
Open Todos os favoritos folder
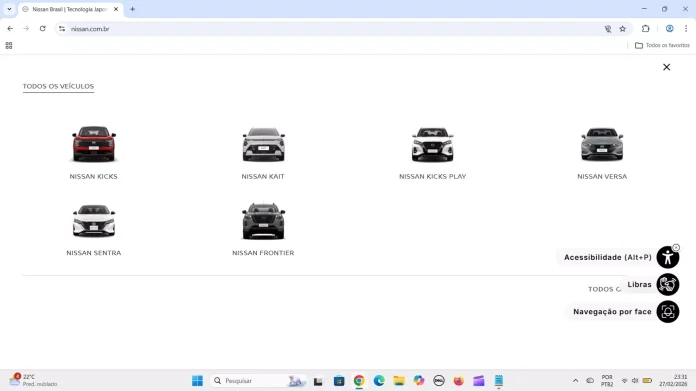pos(662,45)
